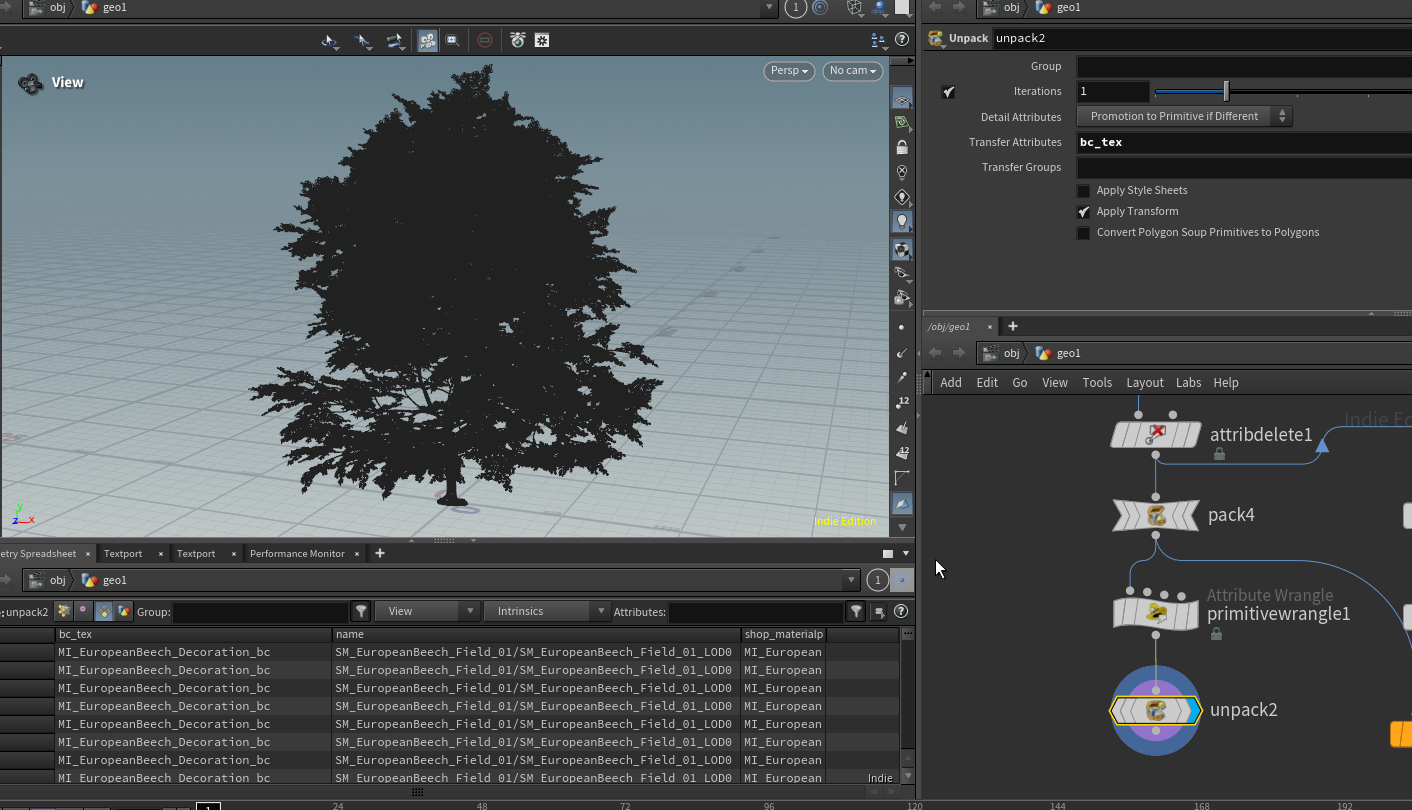Disable the Iterations checkbox
The width and height of the screenshot is (1412, 810).
pyautogui.click(x=948, y=92)
